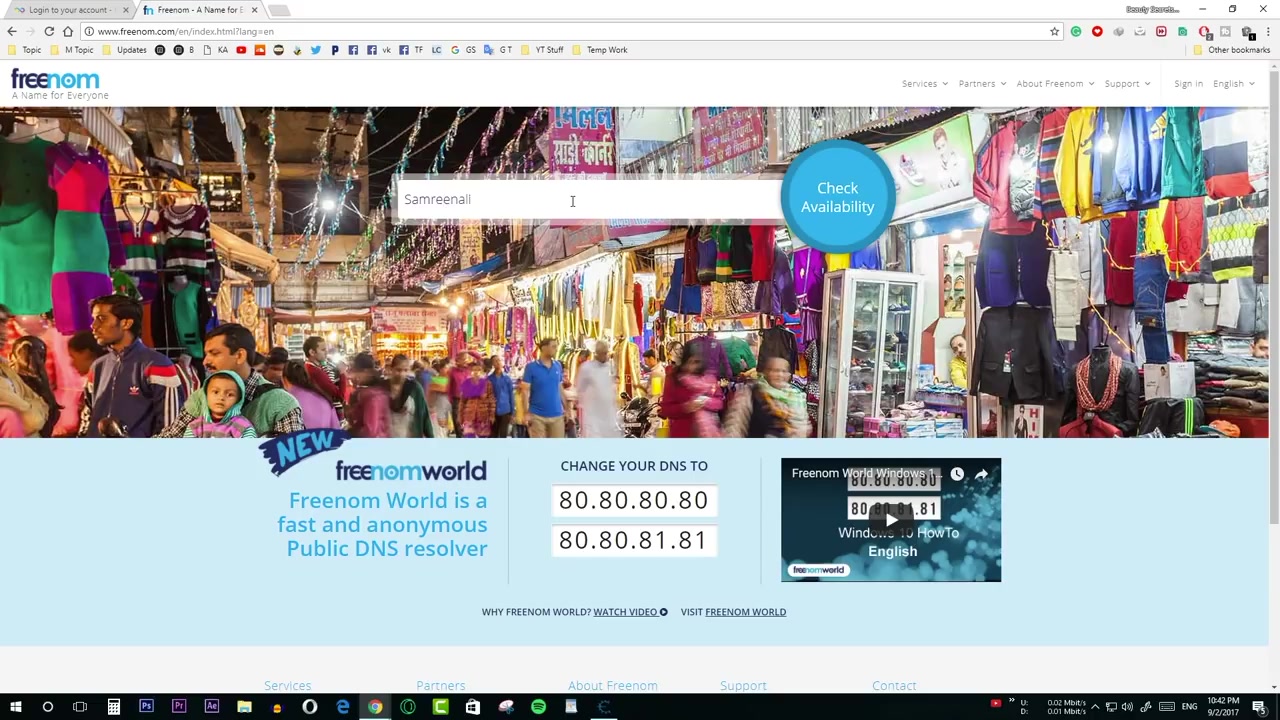Click the page vertical scrollbar
This screenshot has height=720, width=1280.
click(1274, 297)
